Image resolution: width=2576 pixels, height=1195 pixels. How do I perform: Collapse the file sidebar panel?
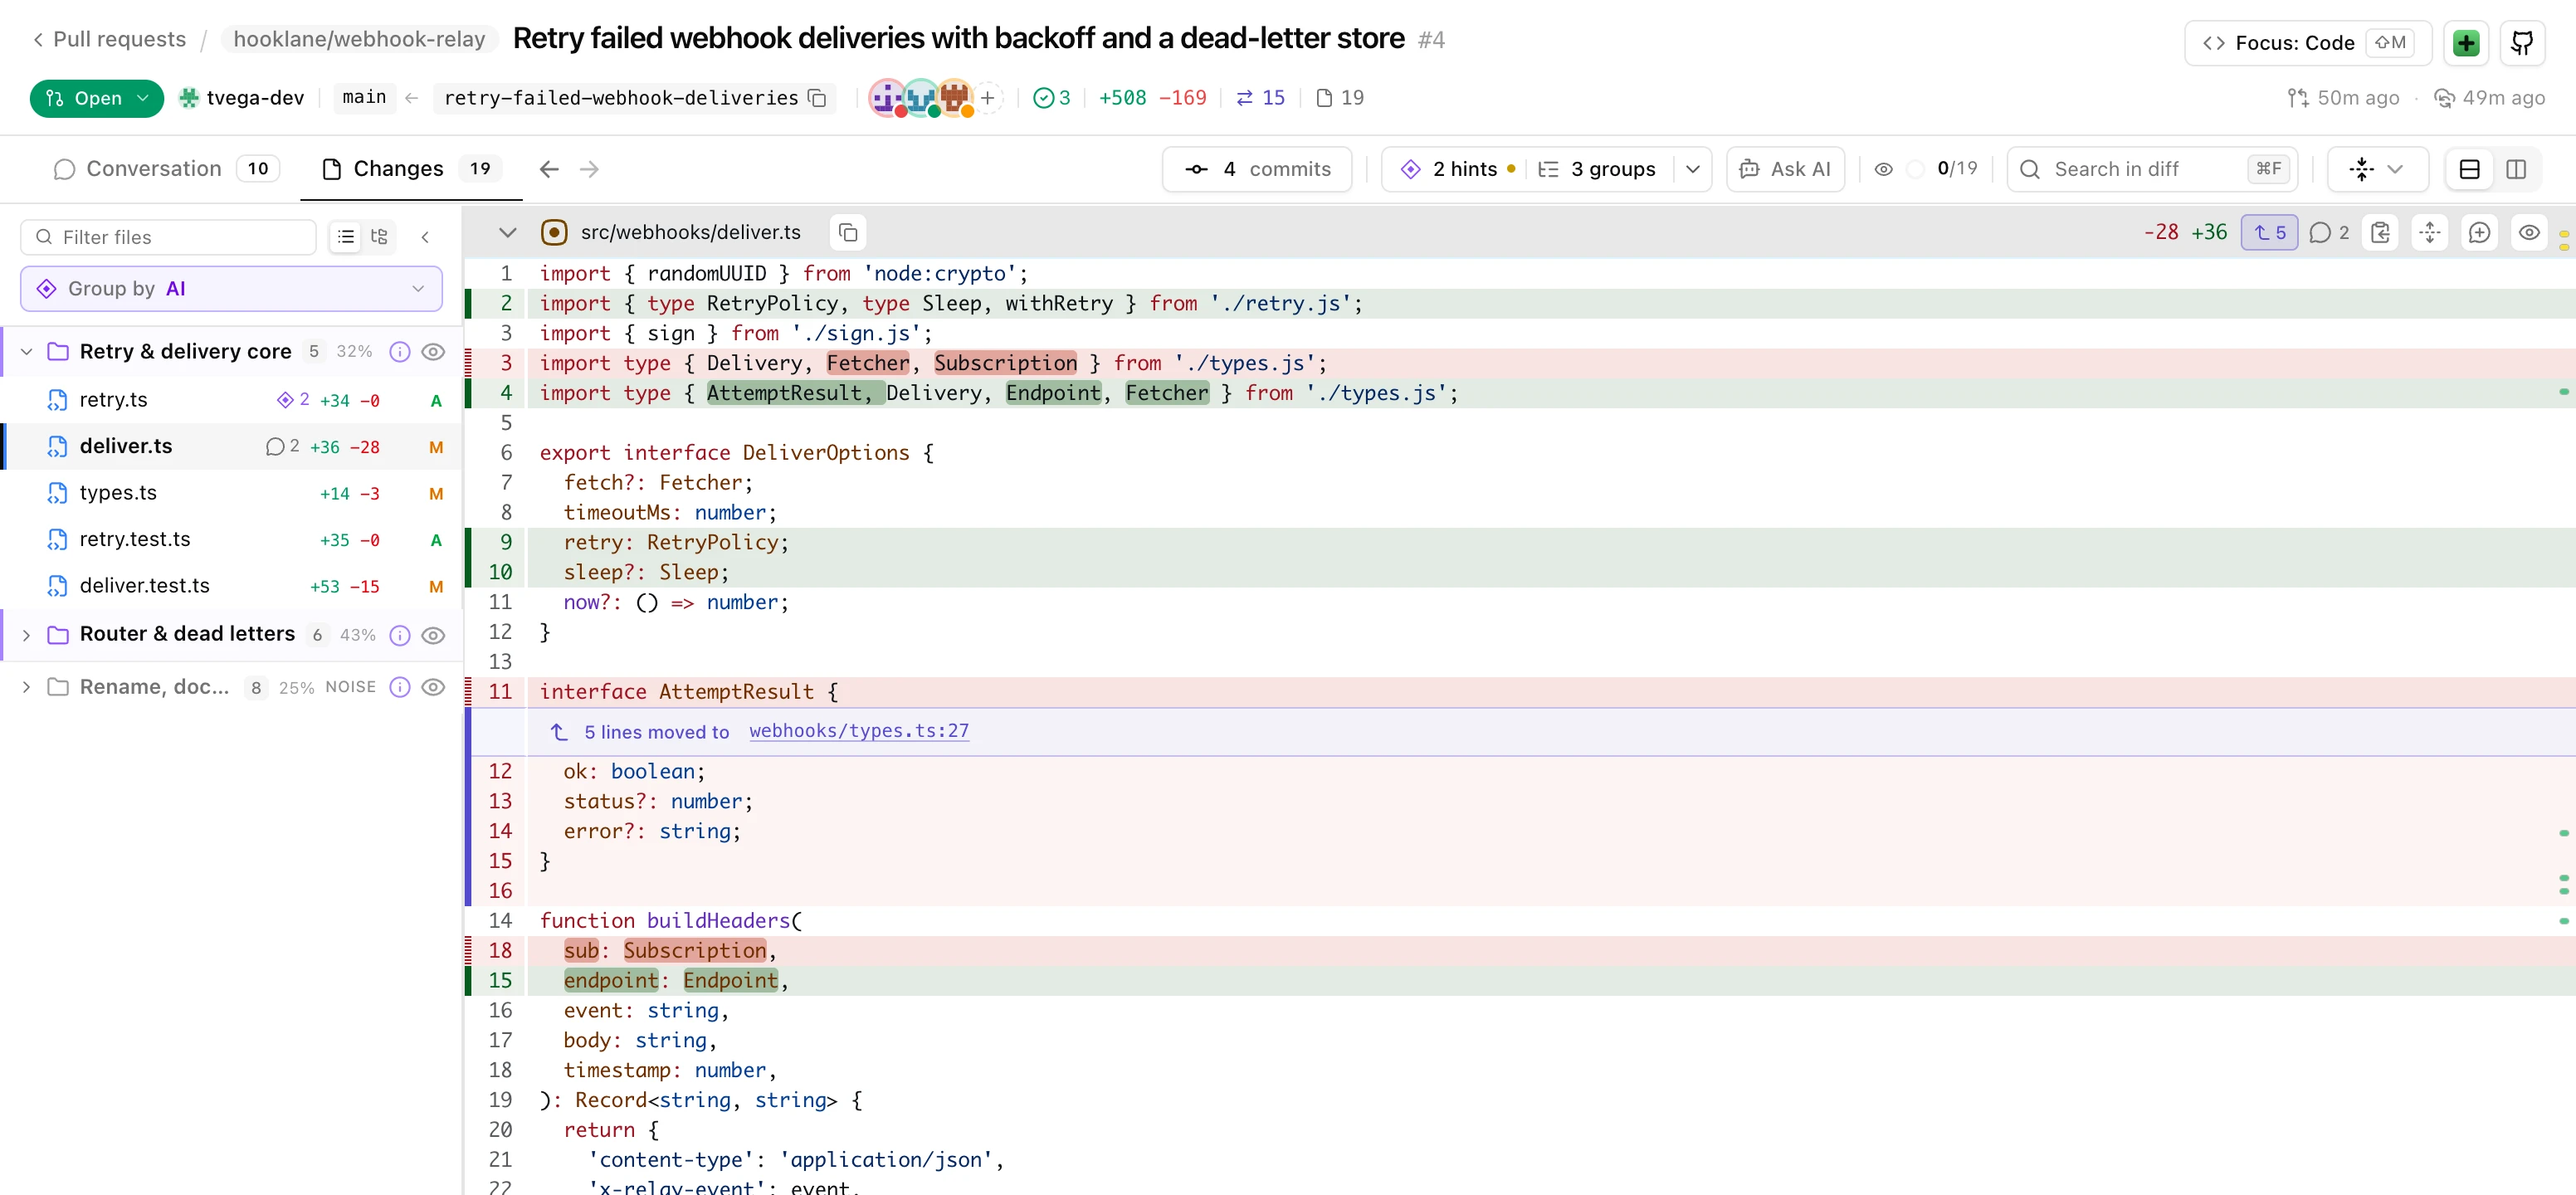pyautogui.click(x=425, y=237)
